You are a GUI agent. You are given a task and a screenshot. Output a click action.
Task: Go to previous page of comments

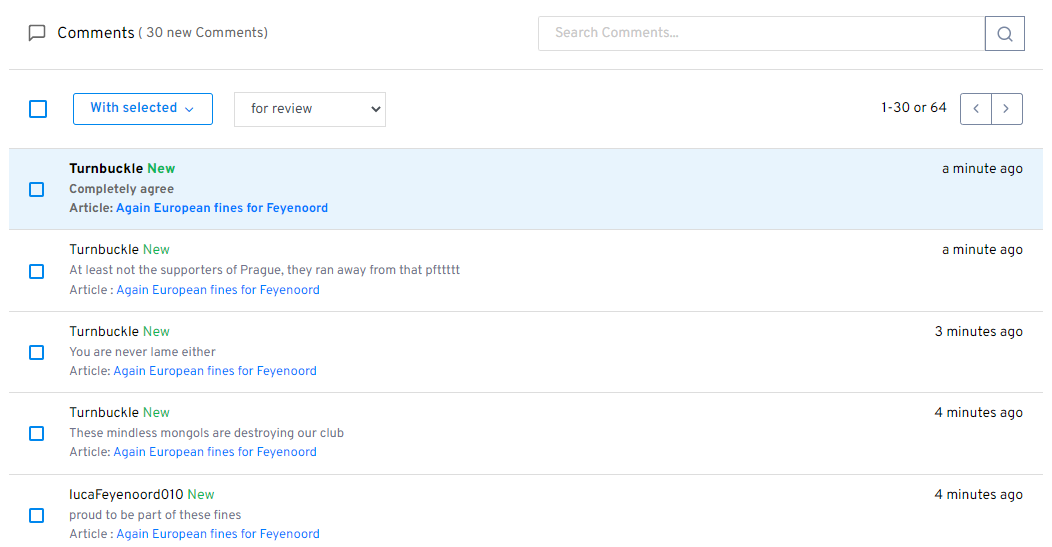point(976,109)
